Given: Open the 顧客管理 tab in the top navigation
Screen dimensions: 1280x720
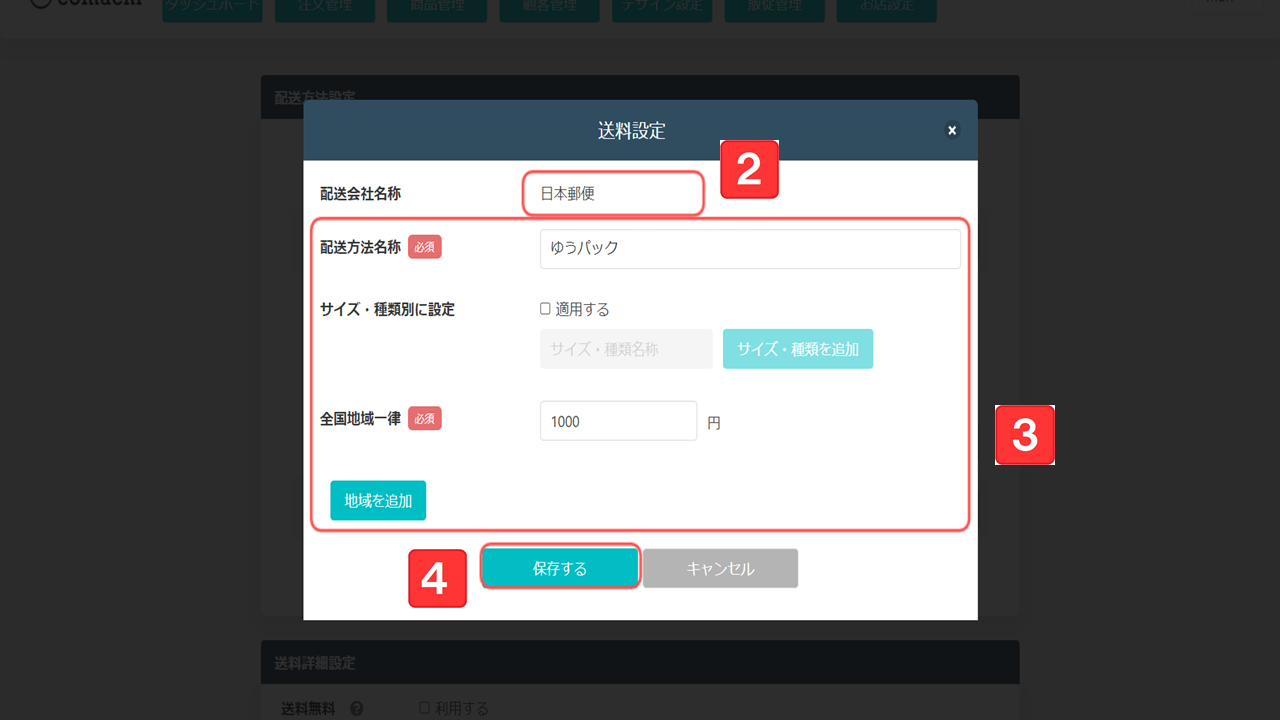Looking at the screenshot, I should click(550, 9).
